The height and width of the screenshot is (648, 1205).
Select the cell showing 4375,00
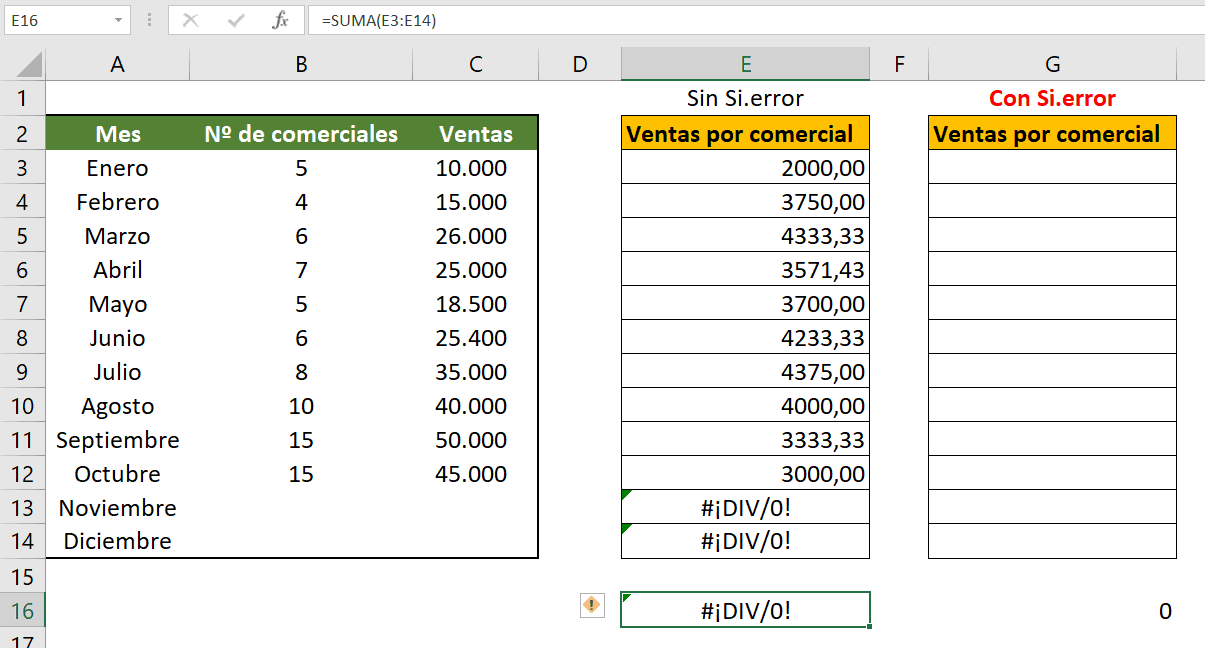coord(745,371)
